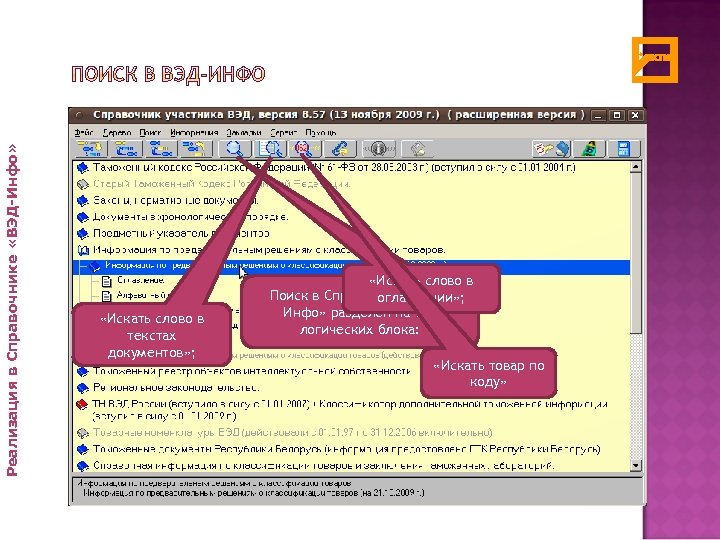Click the plain magnifier search-in-contents icon
This screenshot has height=540, width=720.
[235, 149]
